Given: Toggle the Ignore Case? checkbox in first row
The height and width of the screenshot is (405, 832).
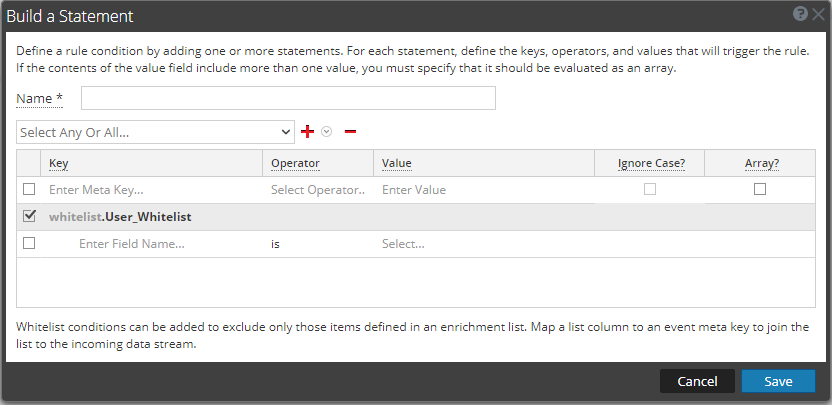Looking at the screenshot, I should click(650, 189).
